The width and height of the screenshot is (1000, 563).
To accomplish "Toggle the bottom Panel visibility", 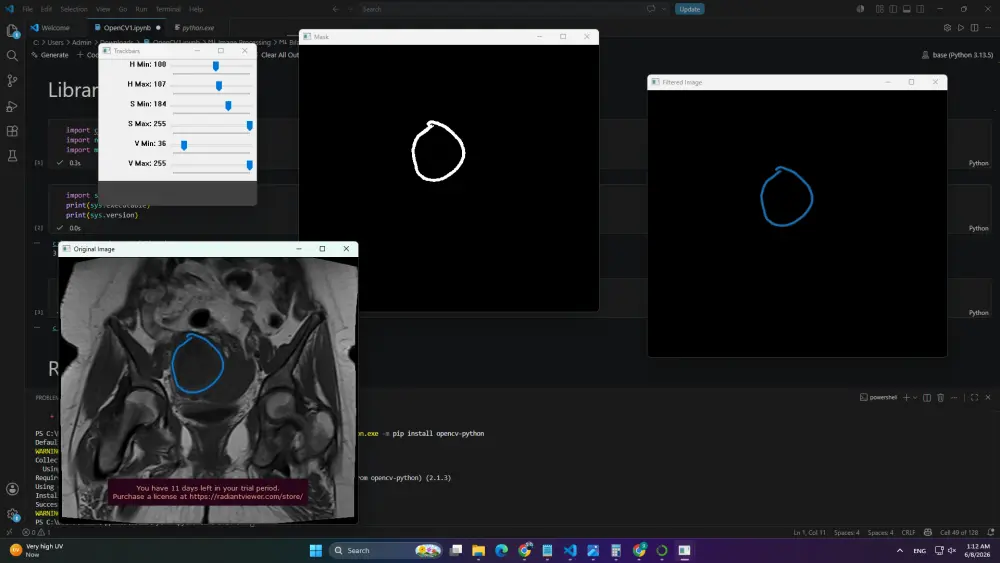I will [x=906, y=9].
